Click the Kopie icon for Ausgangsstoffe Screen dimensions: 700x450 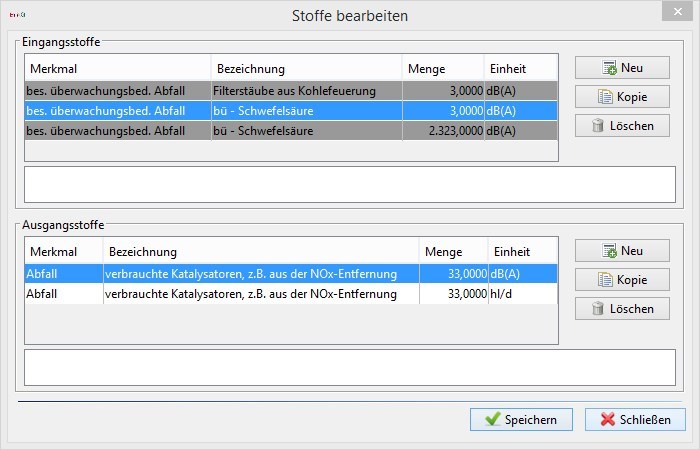(x=604, y=280)
